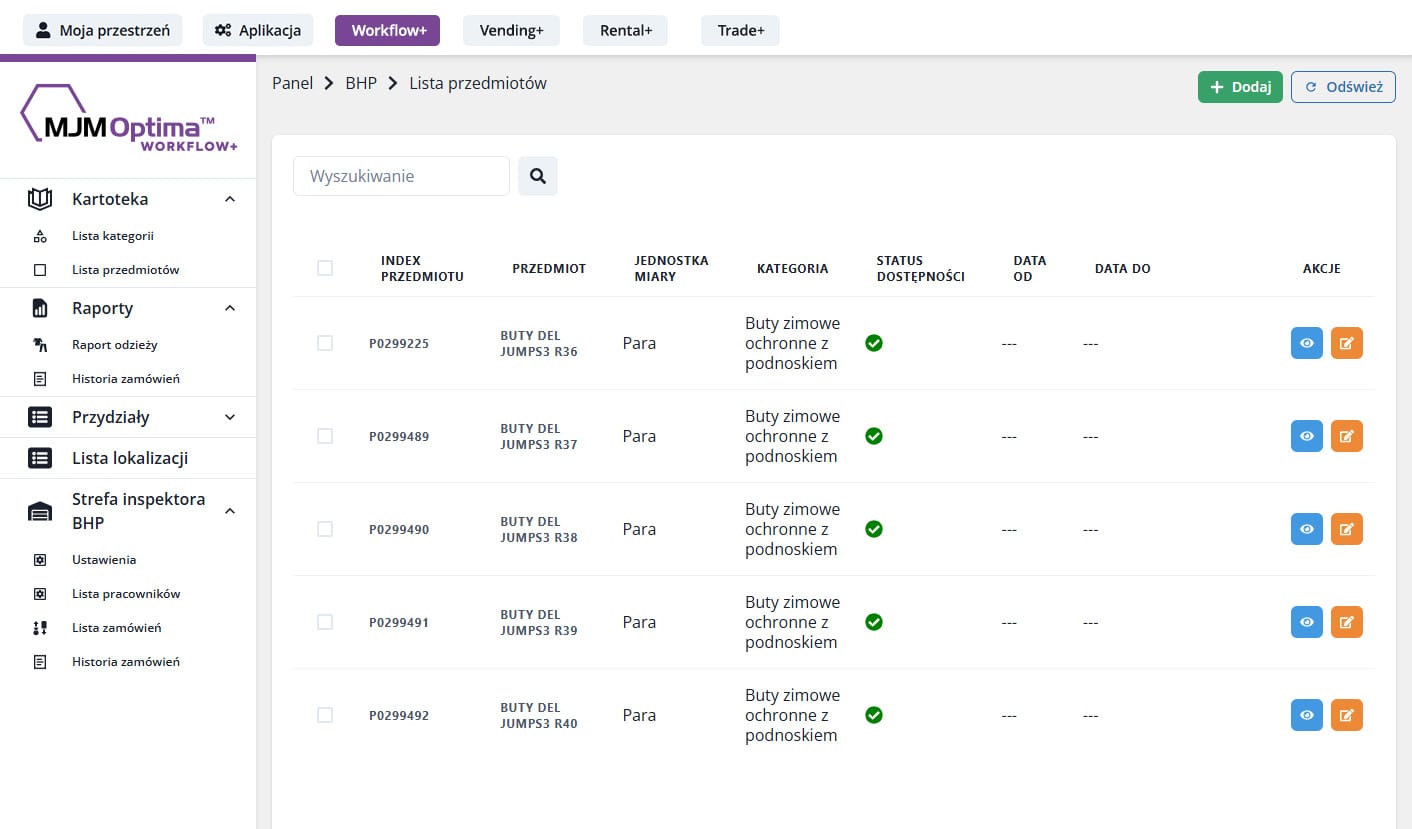
Task: Expand the Przydziały section
Action: point(230,417)
